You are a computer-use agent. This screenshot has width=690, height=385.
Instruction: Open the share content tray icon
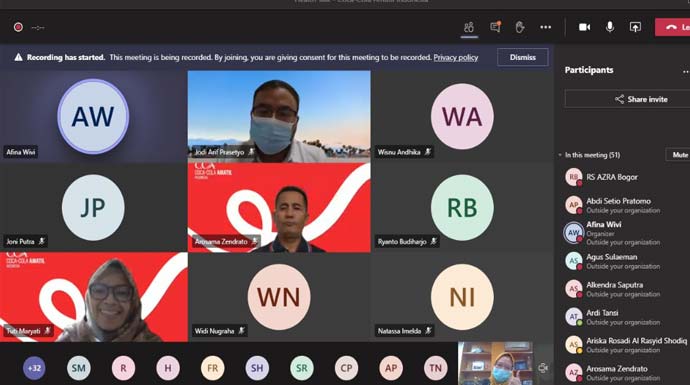(x=635, y=27)
